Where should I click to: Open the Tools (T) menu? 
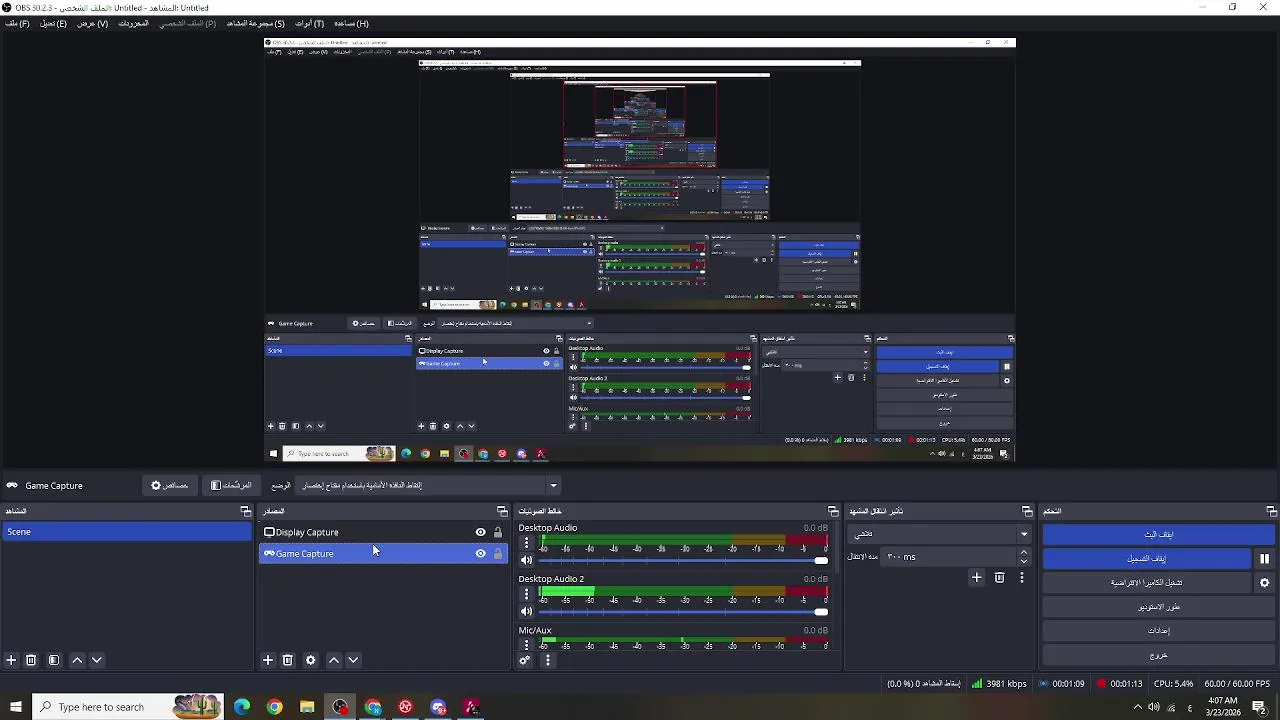click(x=309, y=23)
